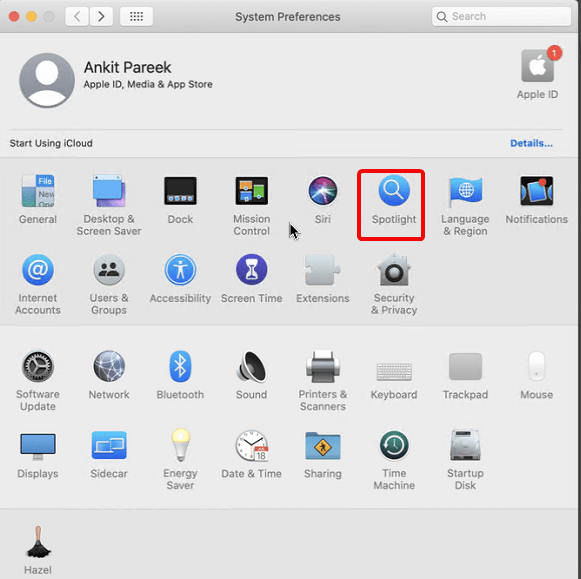Close the System Preferences window

point(14,16)
